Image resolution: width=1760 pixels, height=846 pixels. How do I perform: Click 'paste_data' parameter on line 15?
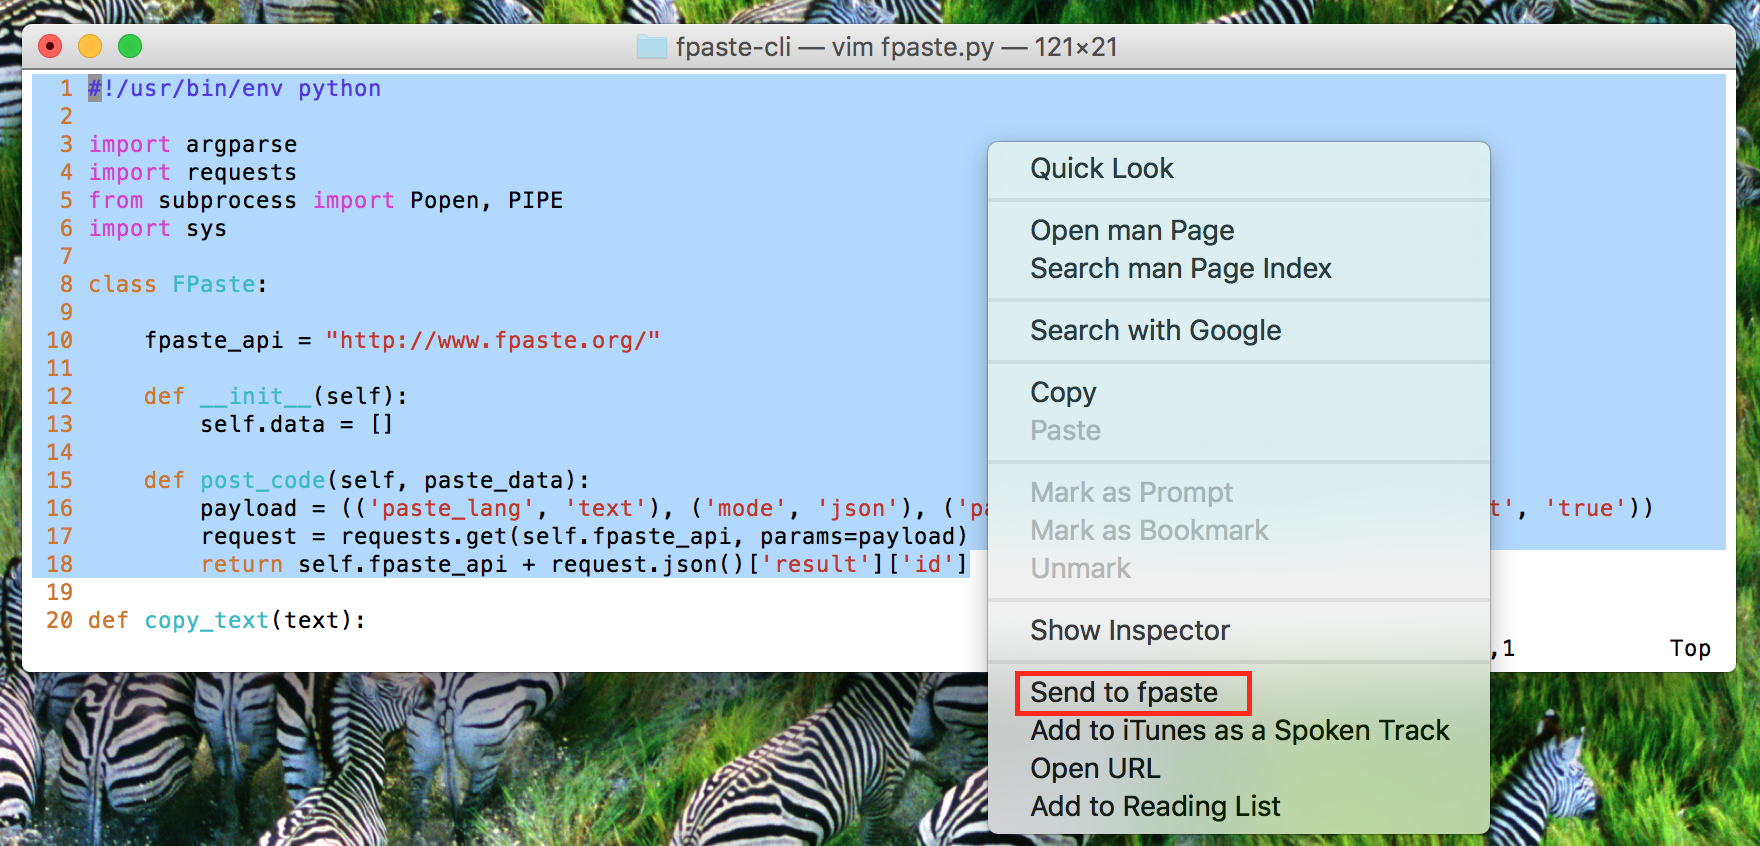coord(493,481)
